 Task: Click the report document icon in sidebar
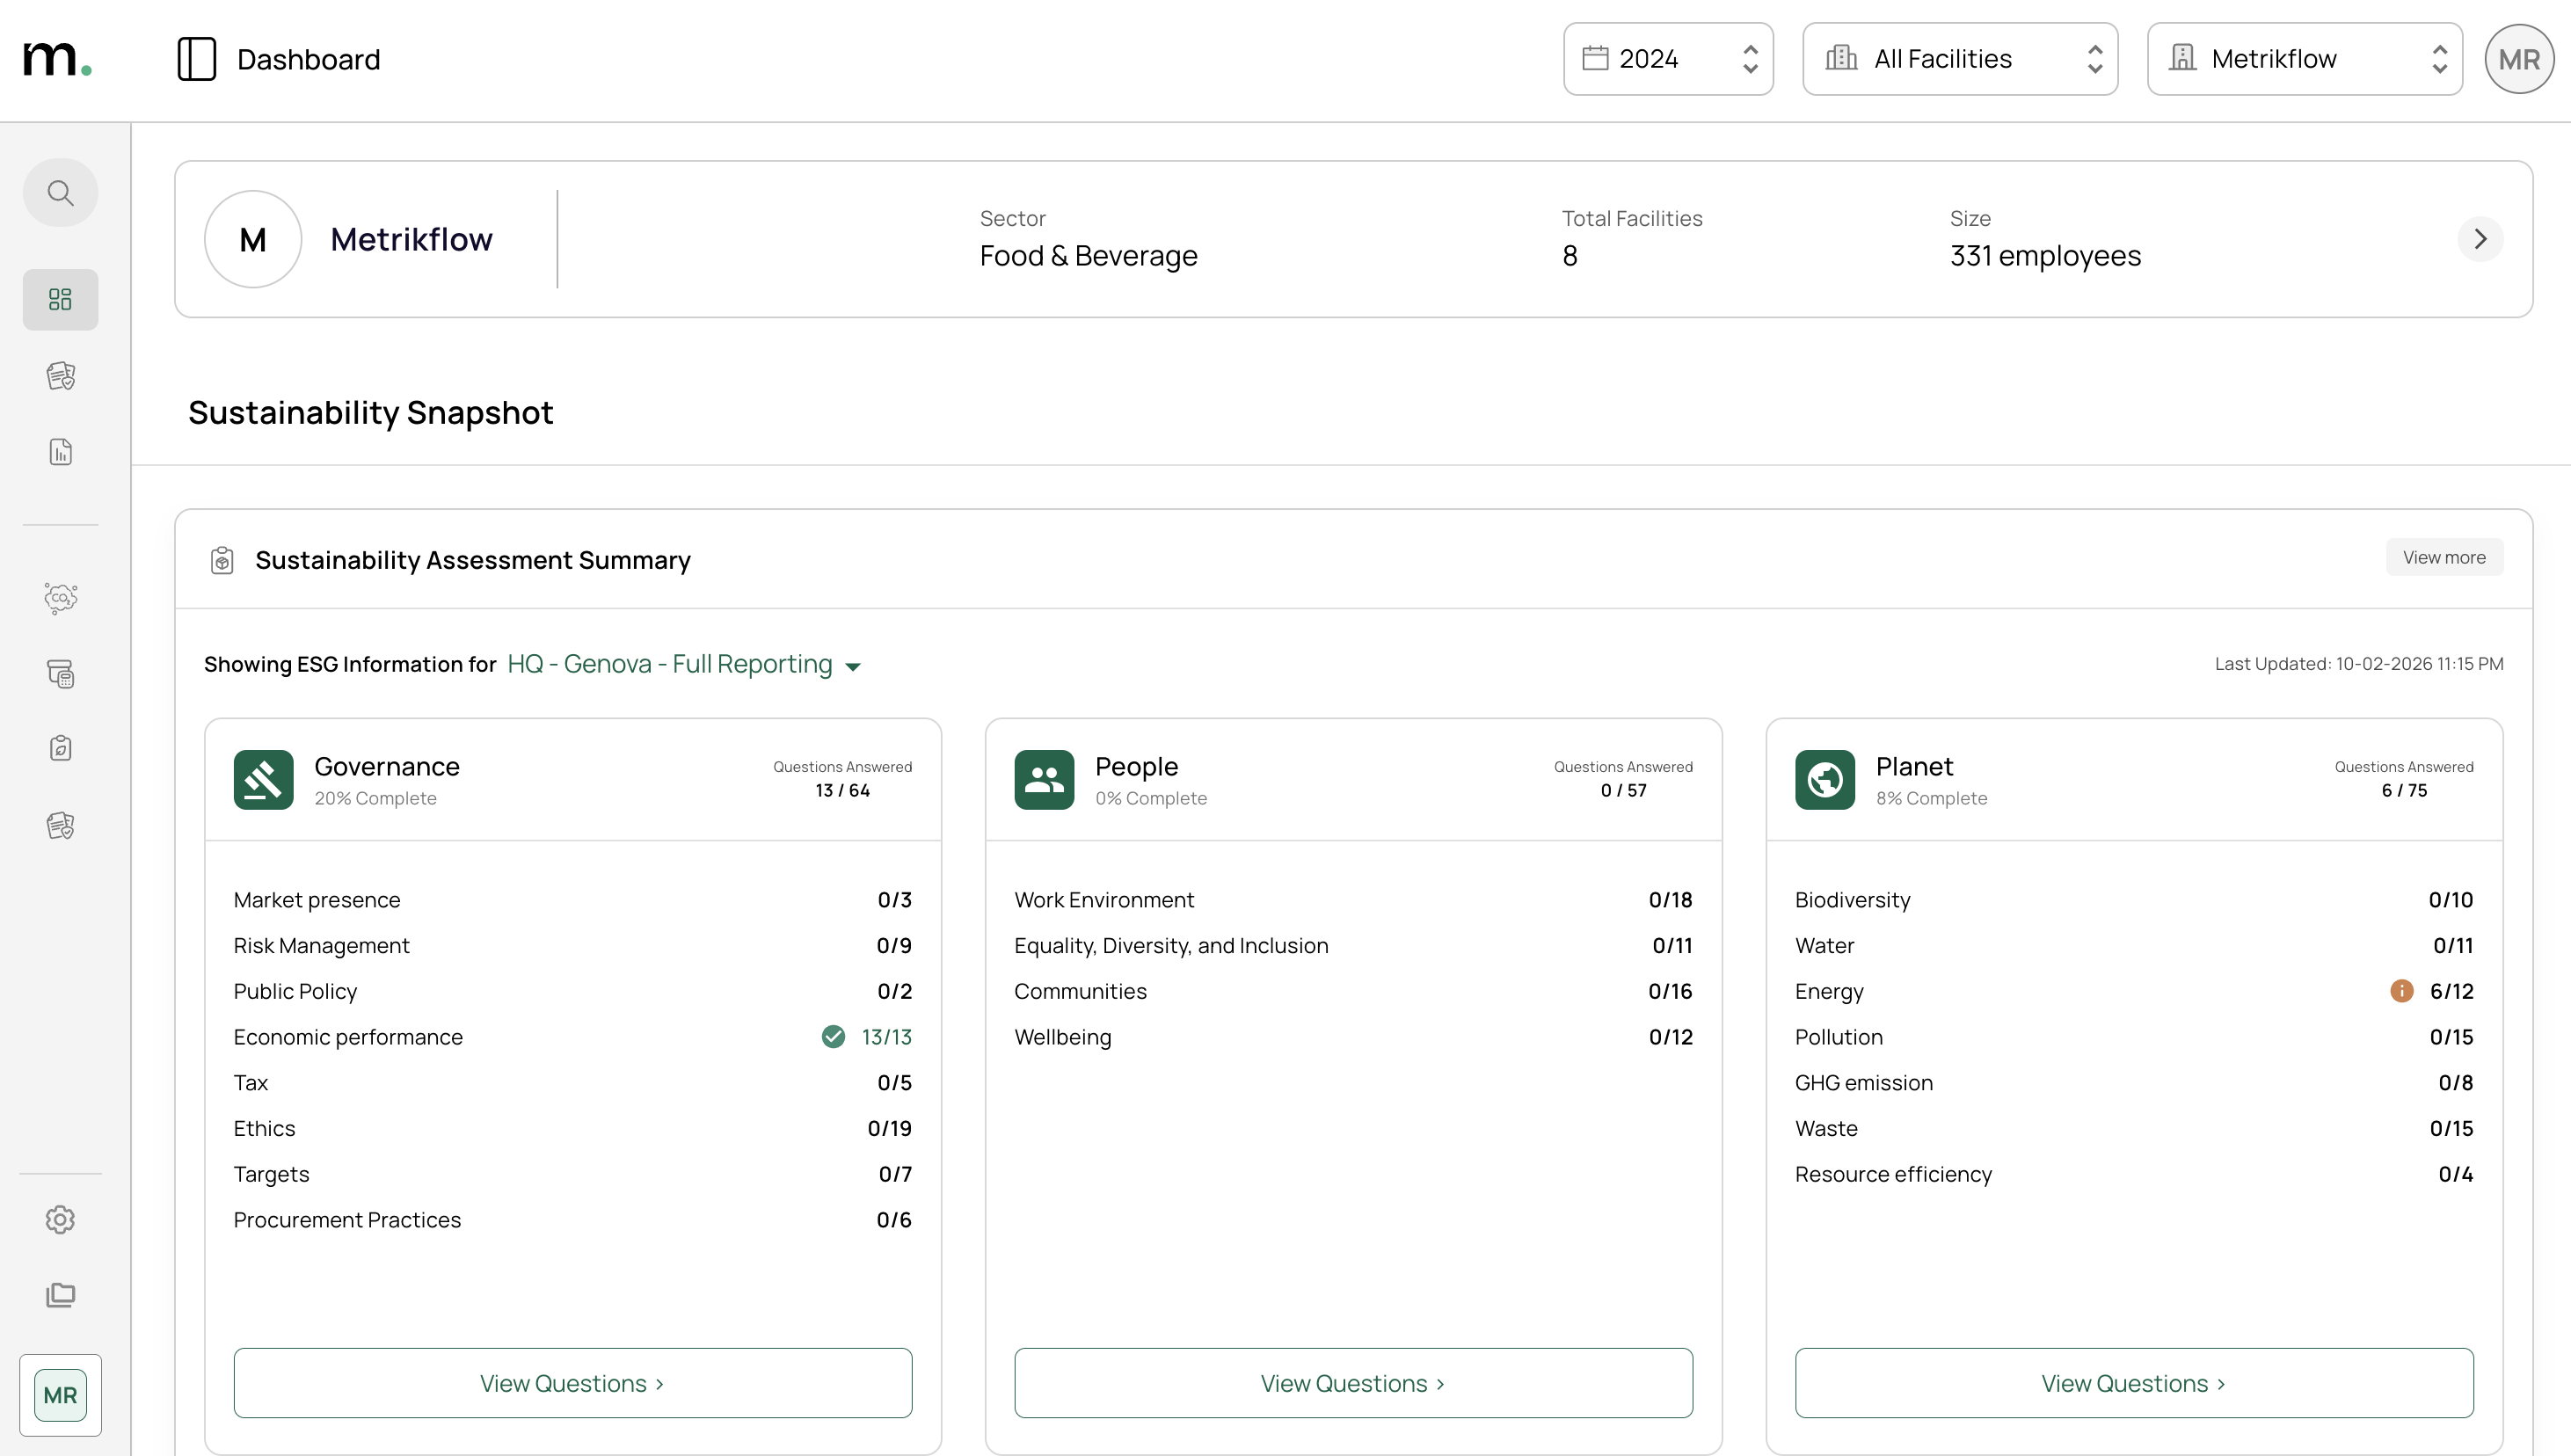pyautogui.click(x=60, y=452)
